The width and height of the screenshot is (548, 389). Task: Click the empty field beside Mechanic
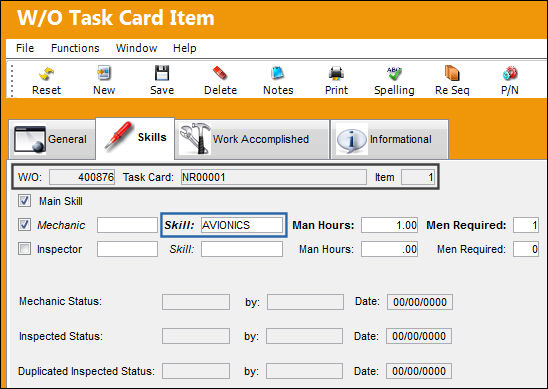(127, 225)
